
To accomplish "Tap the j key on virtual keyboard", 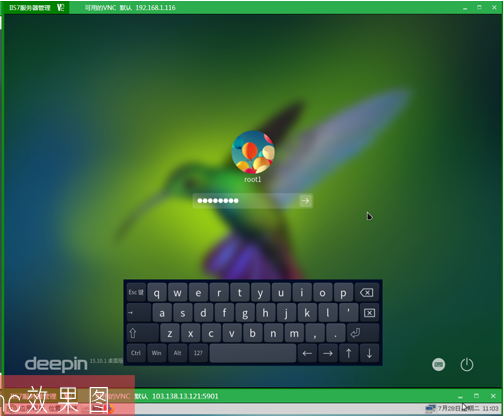I will coord(286,313).
